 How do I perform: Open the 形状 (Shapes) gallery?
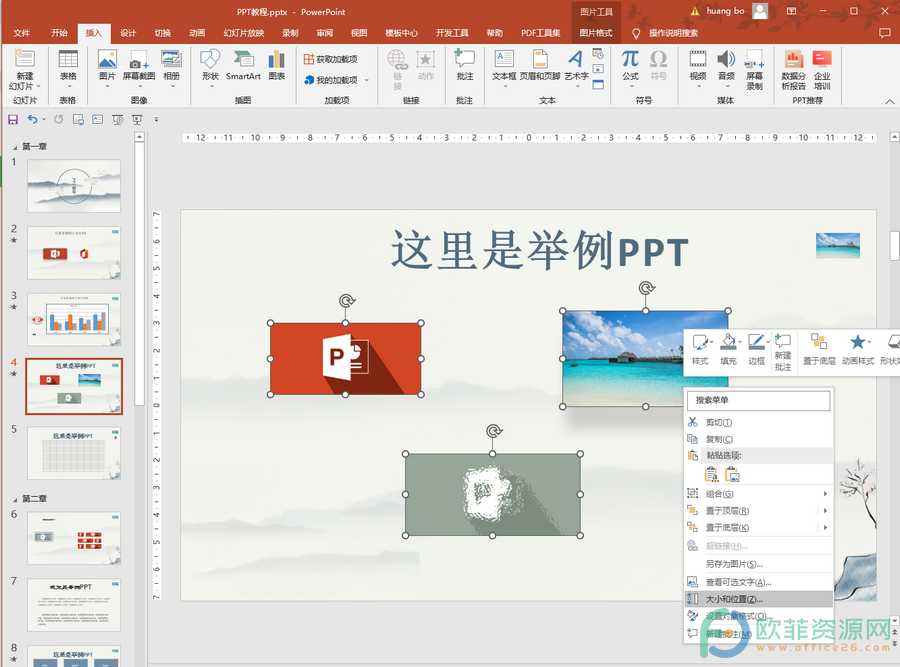coord(210,68)
